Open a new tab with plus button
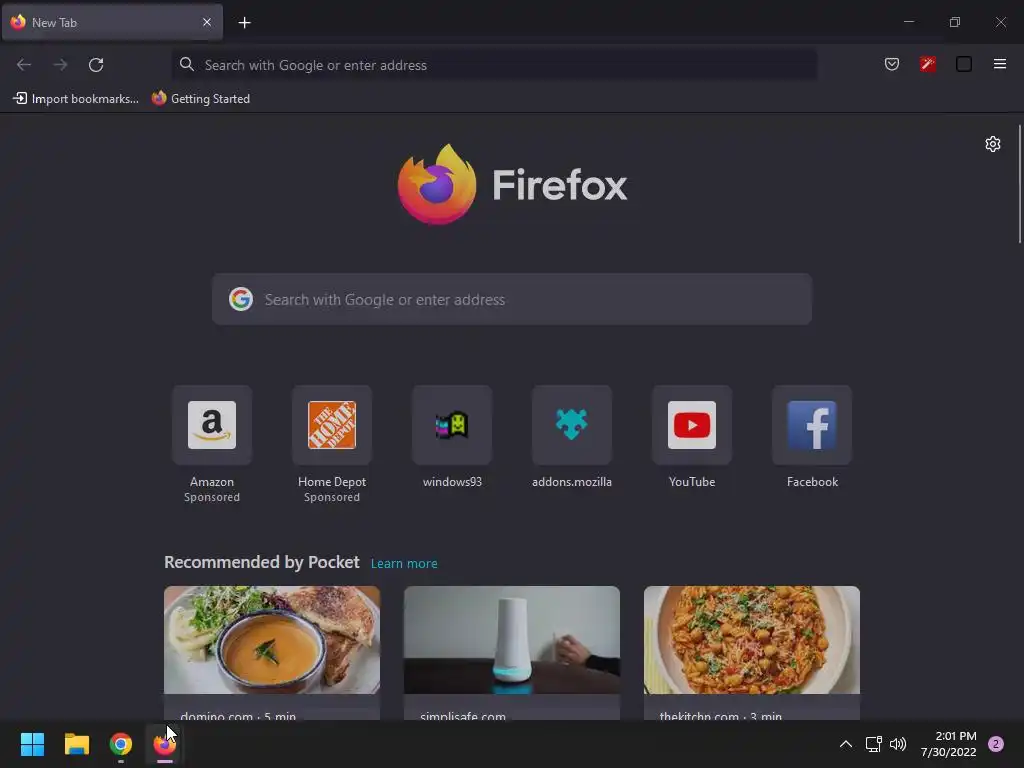Image resolution: width=1024 pixels, height=768 pixels. coord(244,23)
